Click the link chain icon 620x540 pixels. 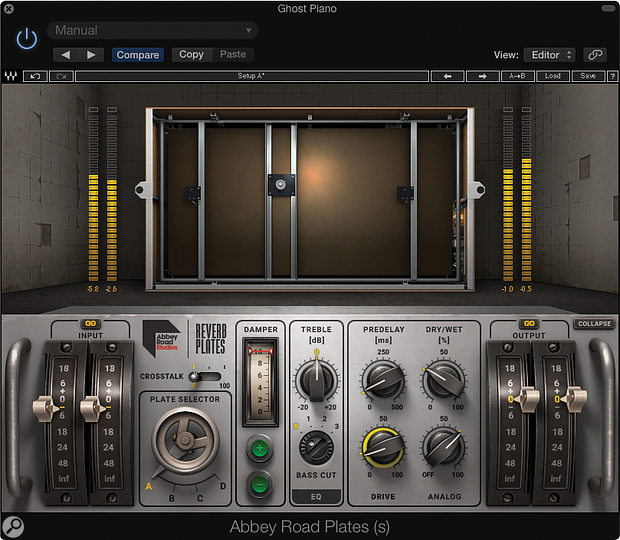[x=595, y=55]
